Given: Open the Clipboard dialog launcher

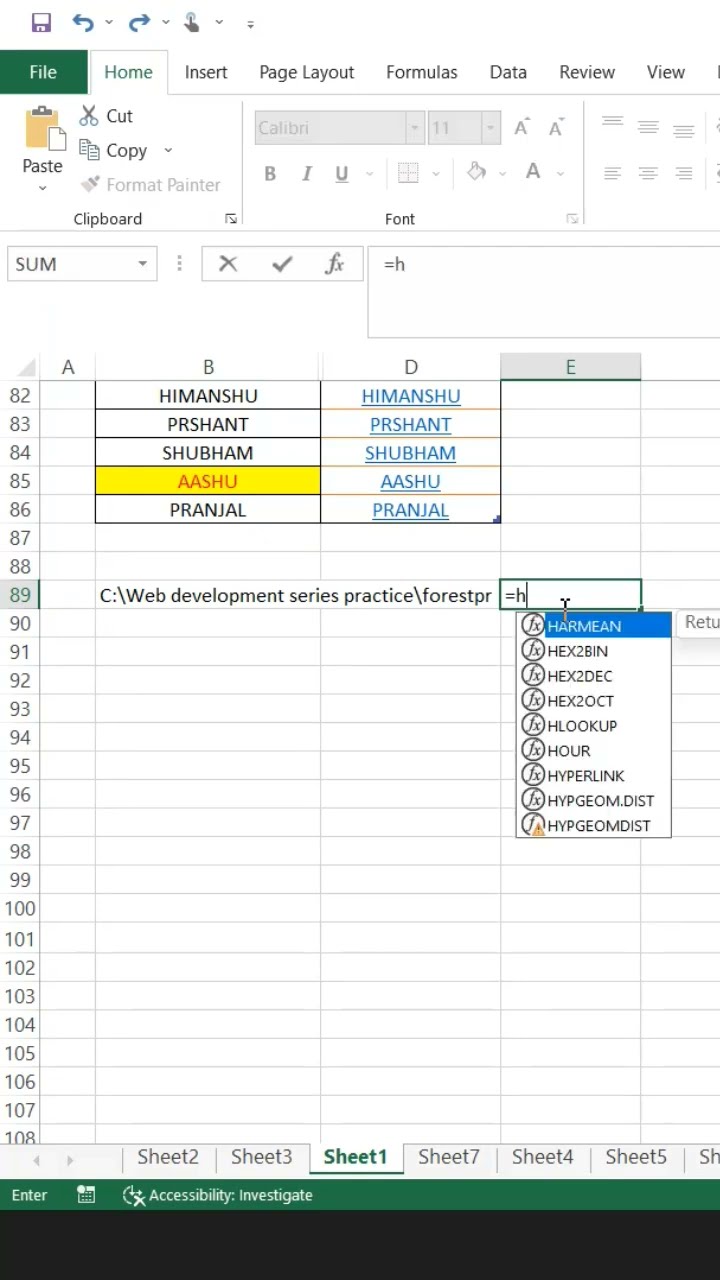Looking at the screenshot, I should point(231,218).
